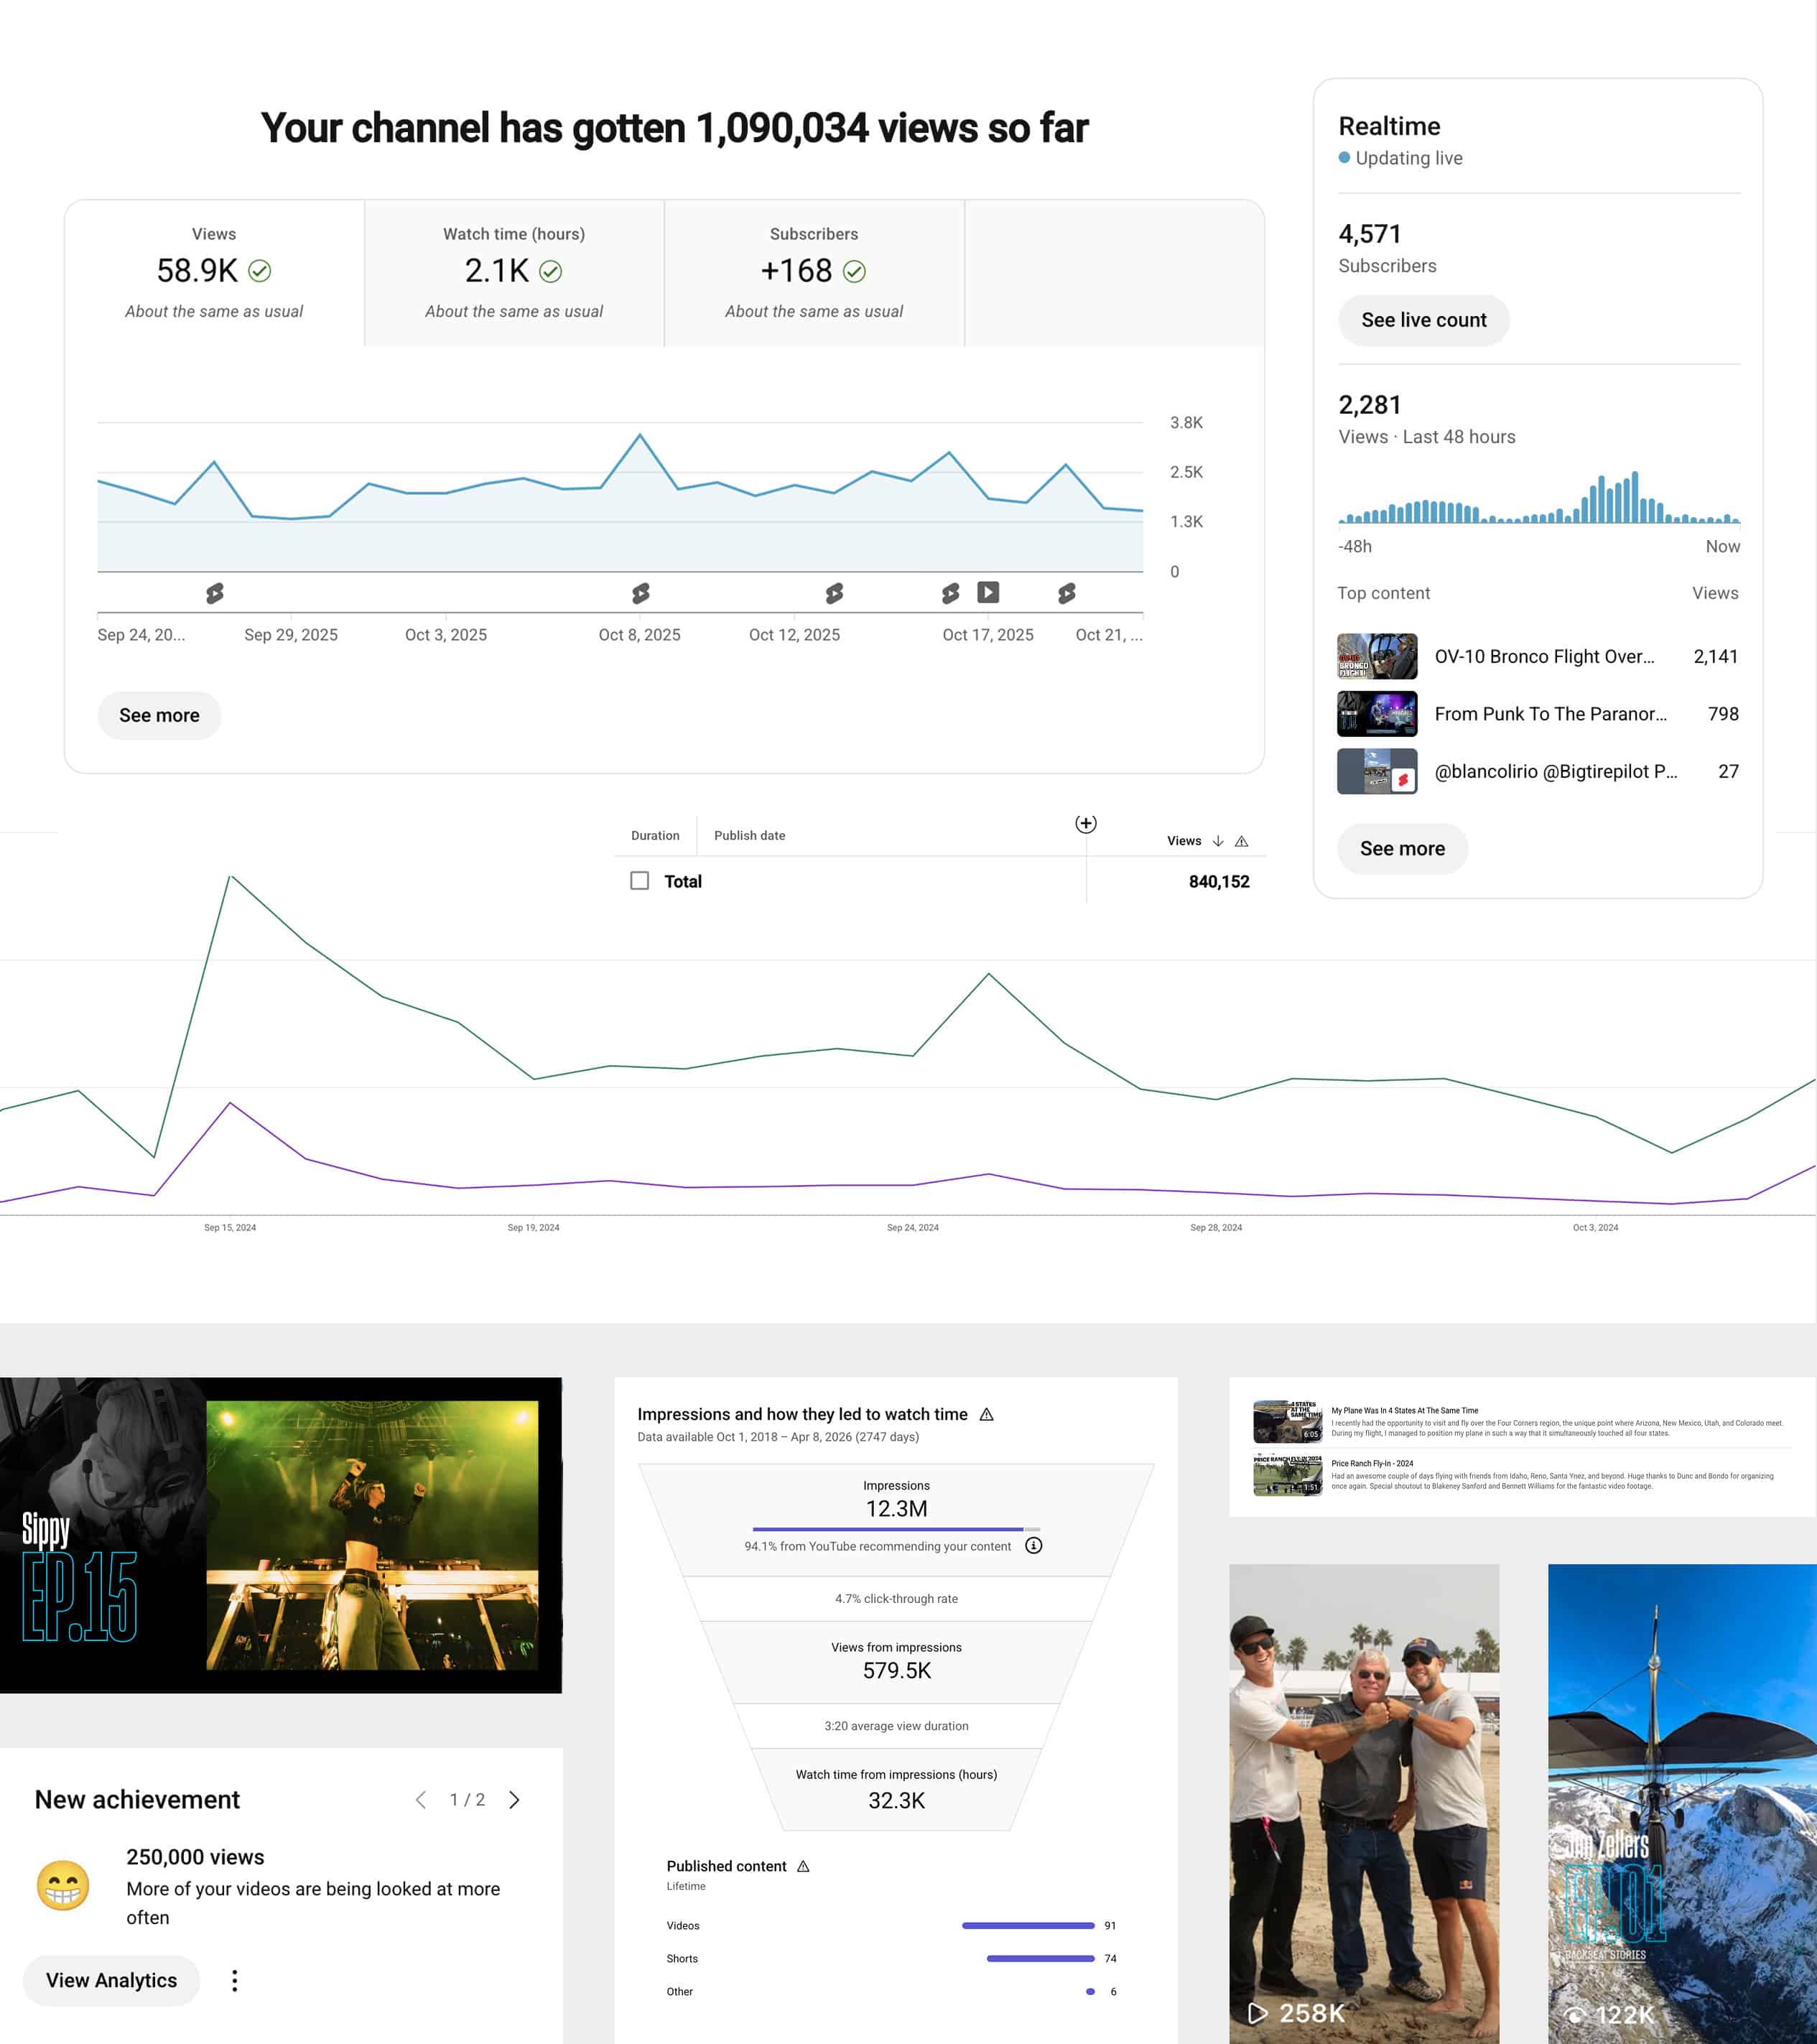Click the video play marker near Oct 17
Screen dimensions: 1817x2044
coord(988,592)
